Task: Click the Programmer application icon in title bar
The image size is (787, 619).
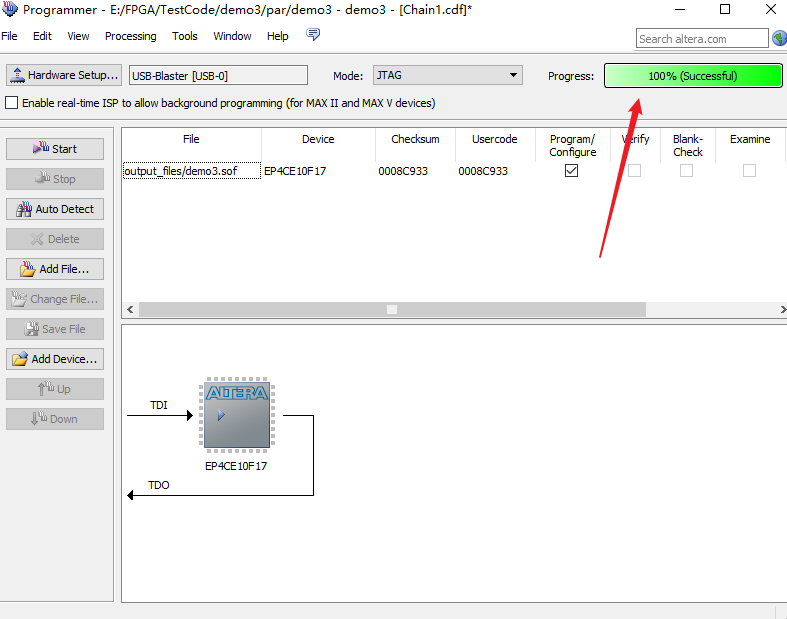Action: [x=10, y=9]
